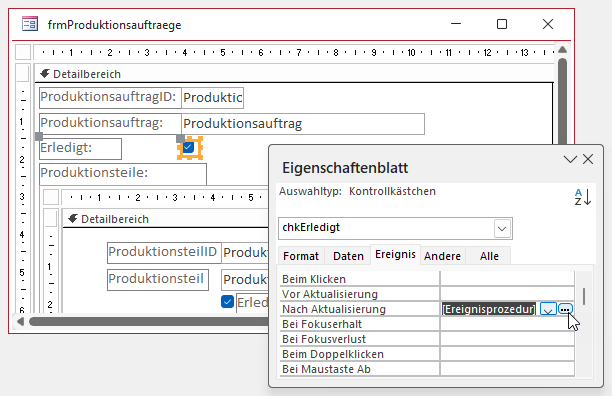Select the ProduktionsauftragID: label
612x396 pixels.
[110, 98]
